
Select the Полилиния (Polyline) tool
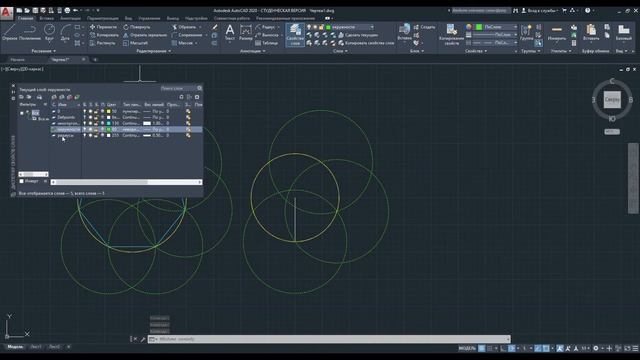(x=29, y=32)
